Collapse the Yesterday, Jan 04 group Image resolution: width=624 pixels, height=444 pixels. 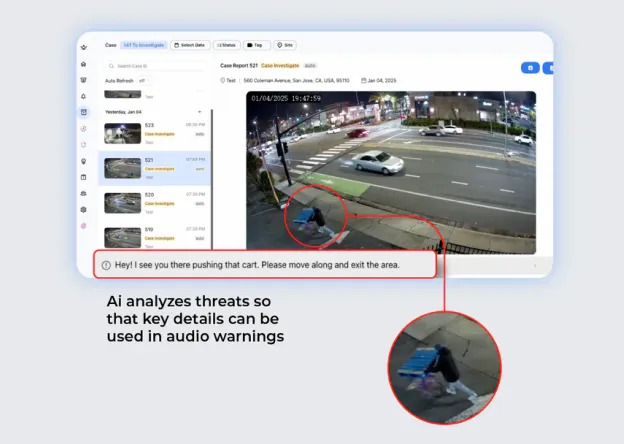(199, 111)
